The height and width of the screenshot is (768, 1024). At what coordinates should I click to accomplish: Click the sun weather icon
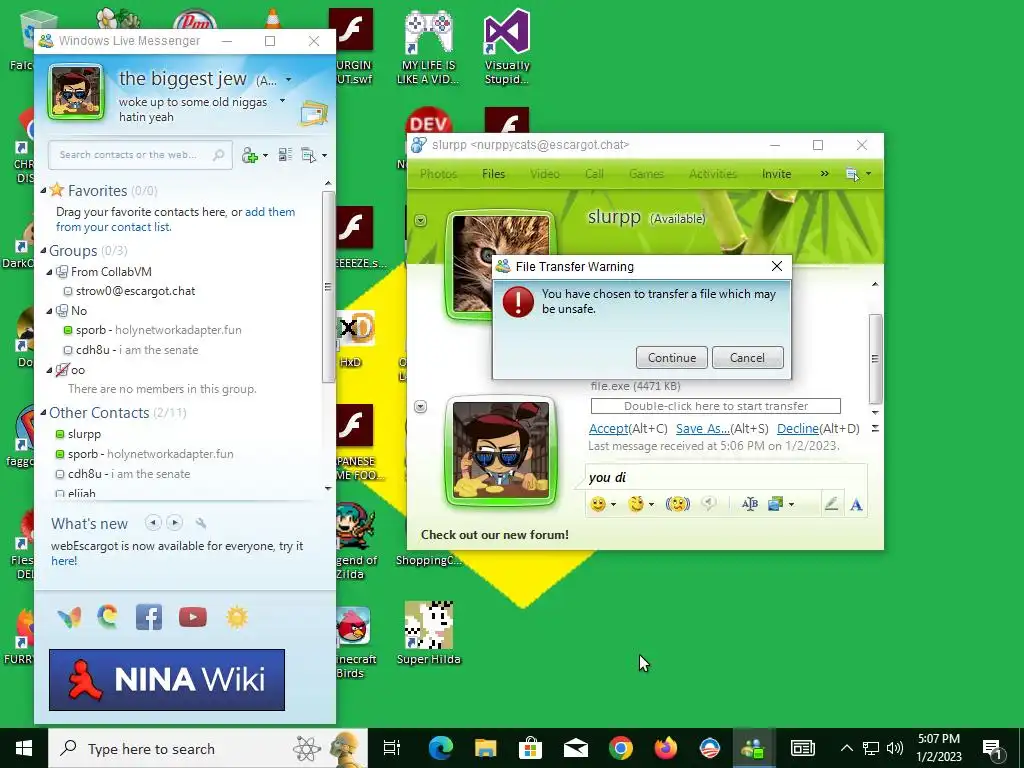pyautogui.click(x=237, y=617)
